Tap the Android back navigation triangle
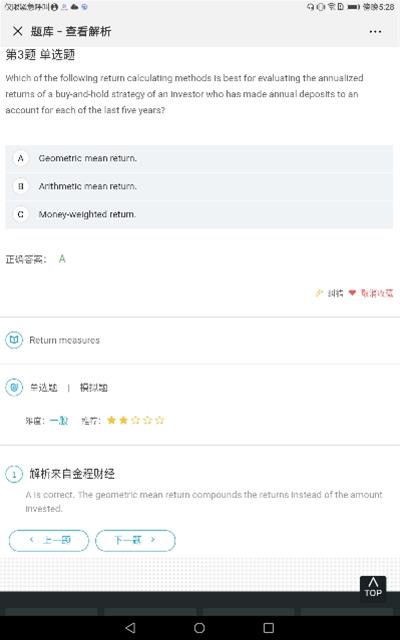 [x=130, y=627]
